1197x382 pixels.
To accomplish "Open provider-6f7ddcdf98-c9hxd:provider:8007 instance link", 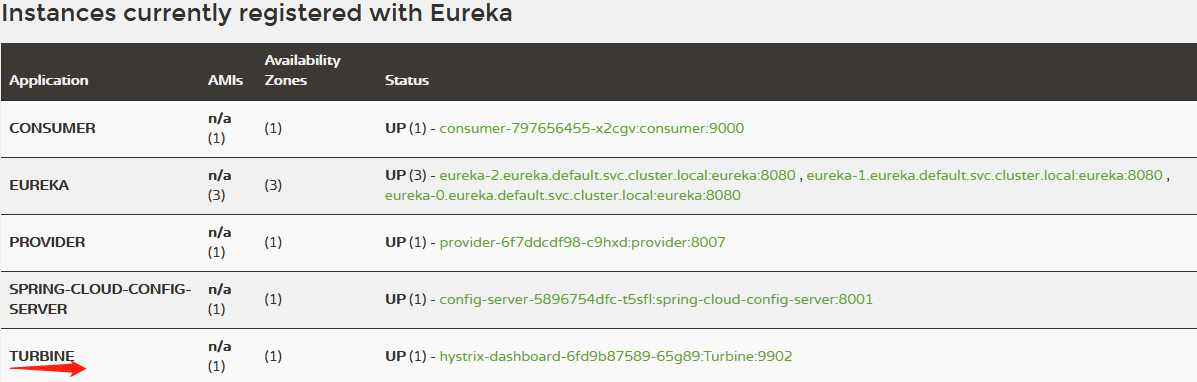I will click(582, 242).
